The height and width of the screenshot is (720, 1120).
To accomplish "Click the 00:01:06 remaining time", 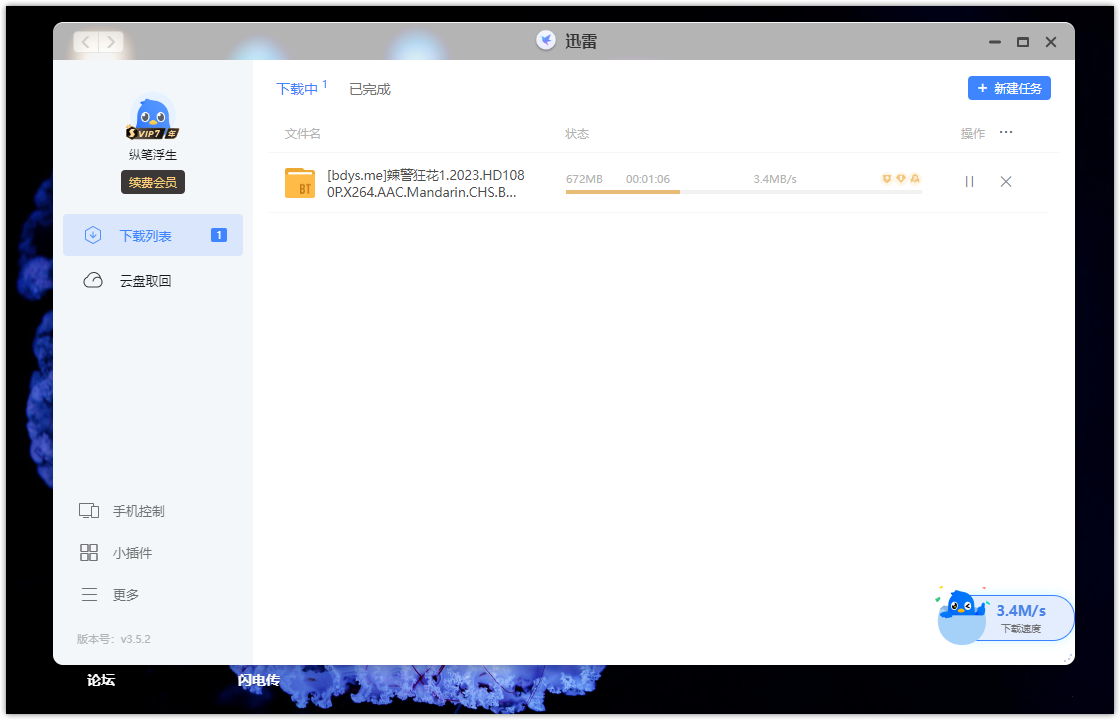I will (648, 179).
